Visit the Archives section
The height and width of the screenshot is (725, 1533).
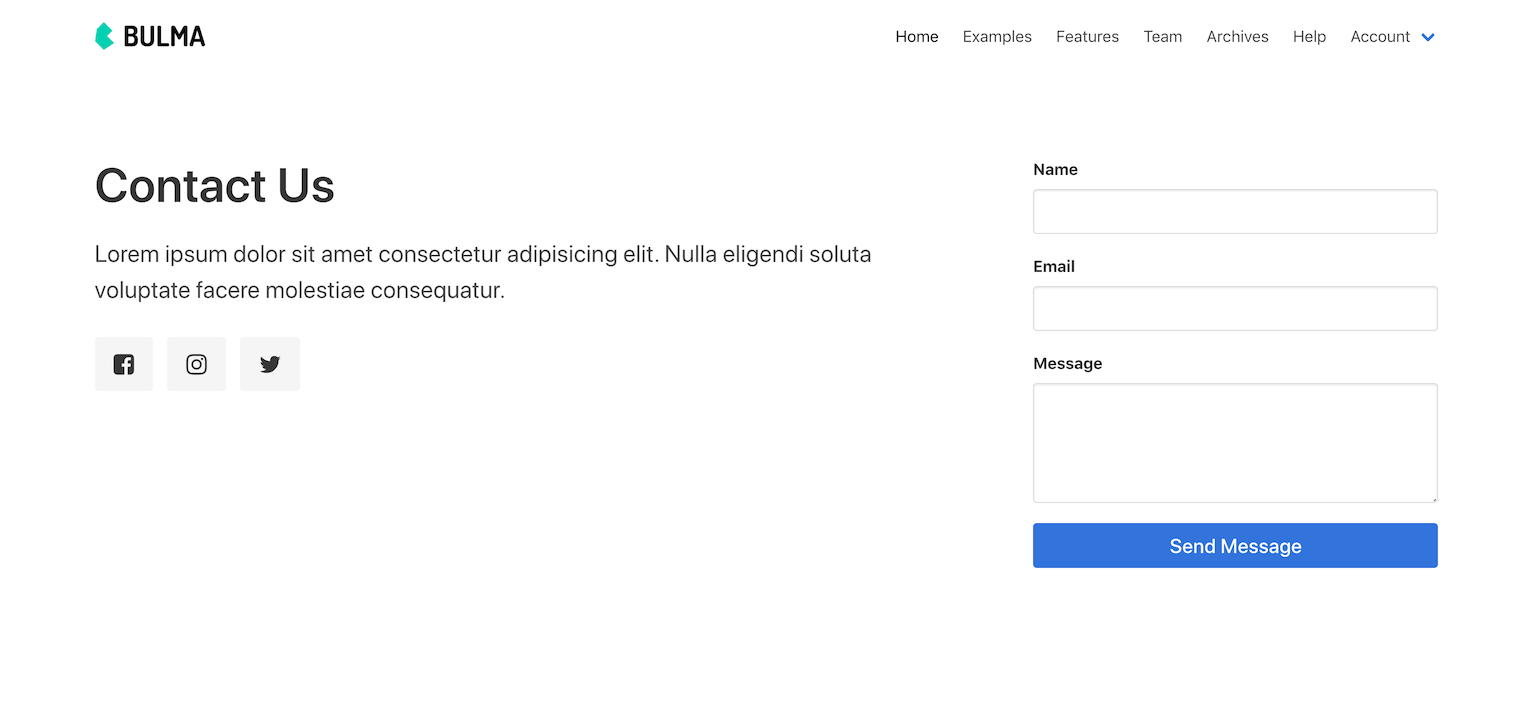(x=1237, y=36)
